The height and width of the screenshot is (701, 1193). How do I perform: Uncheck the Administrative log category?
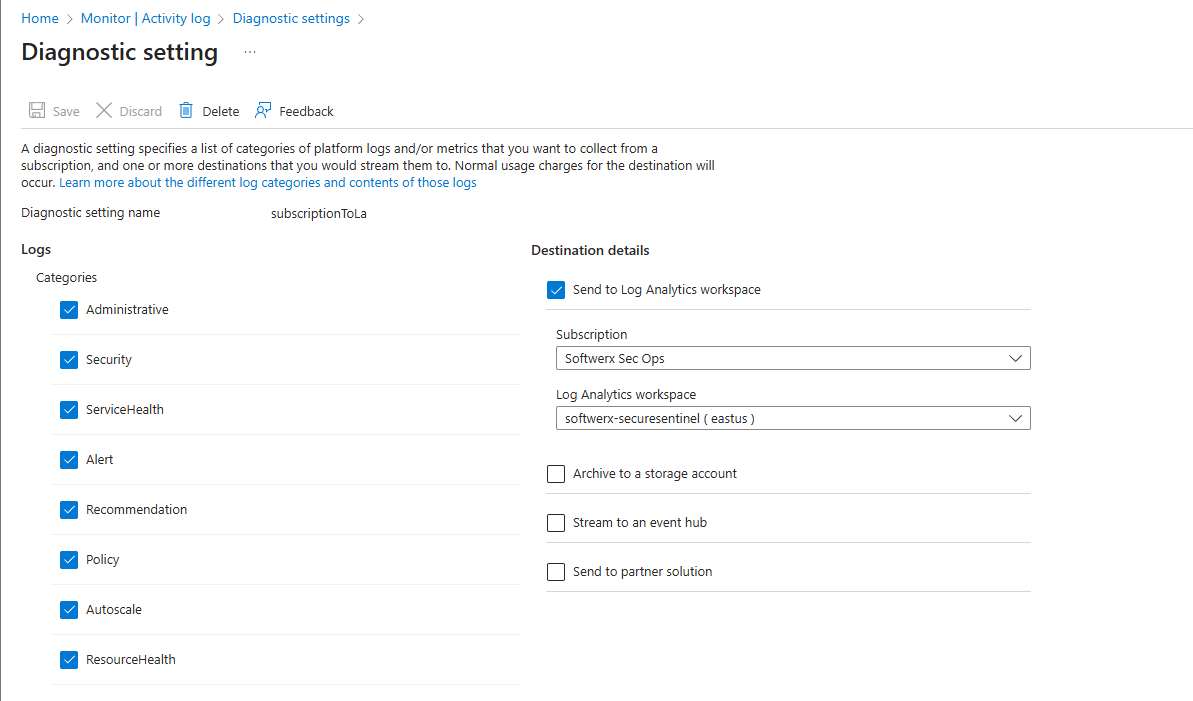pyautogui.click(x=69, y=310)
